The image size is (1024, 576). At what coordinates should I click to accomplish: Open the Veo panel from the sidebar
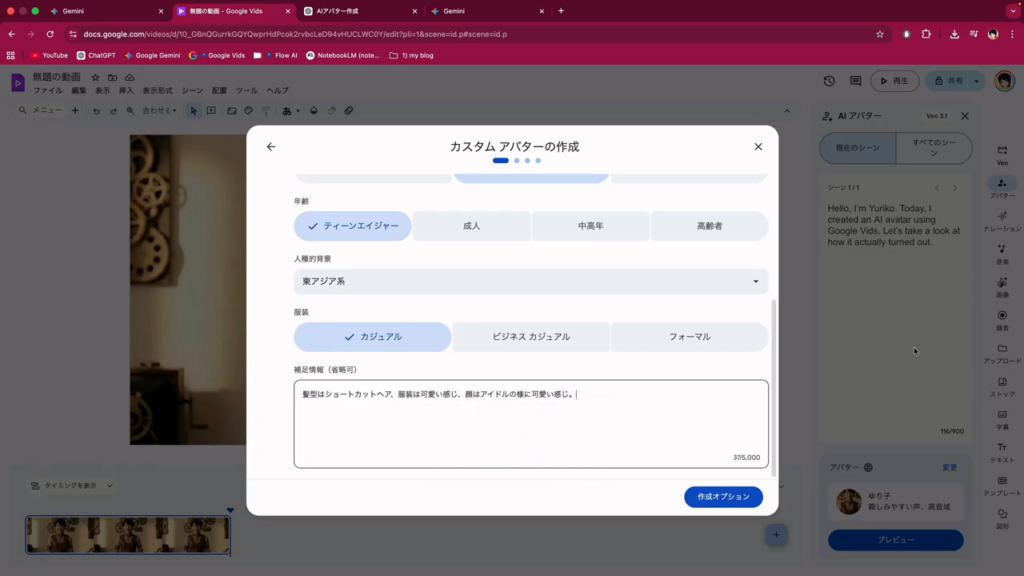click(x=1002, y=154)
